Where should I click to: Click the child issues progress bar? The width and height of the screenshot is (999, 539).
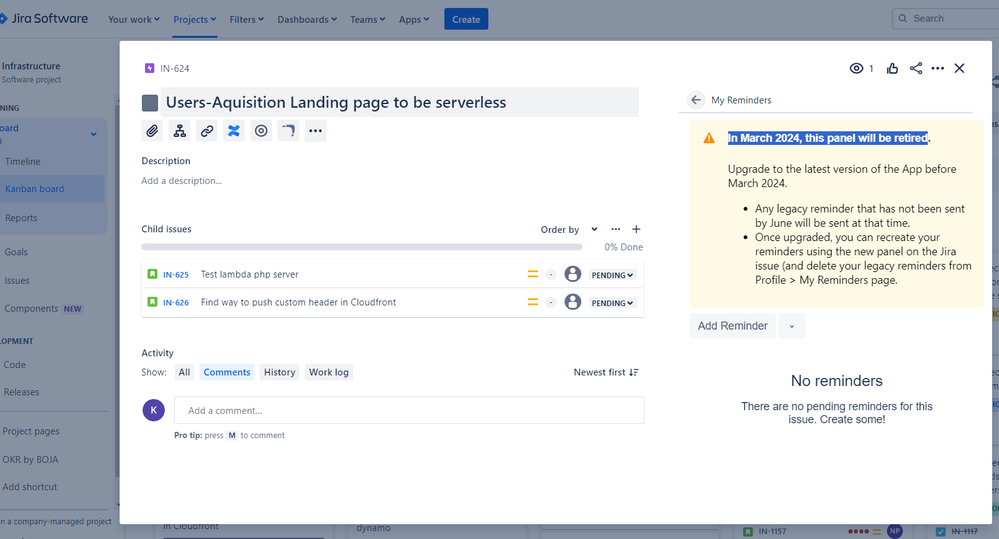[x=362, y=247]
